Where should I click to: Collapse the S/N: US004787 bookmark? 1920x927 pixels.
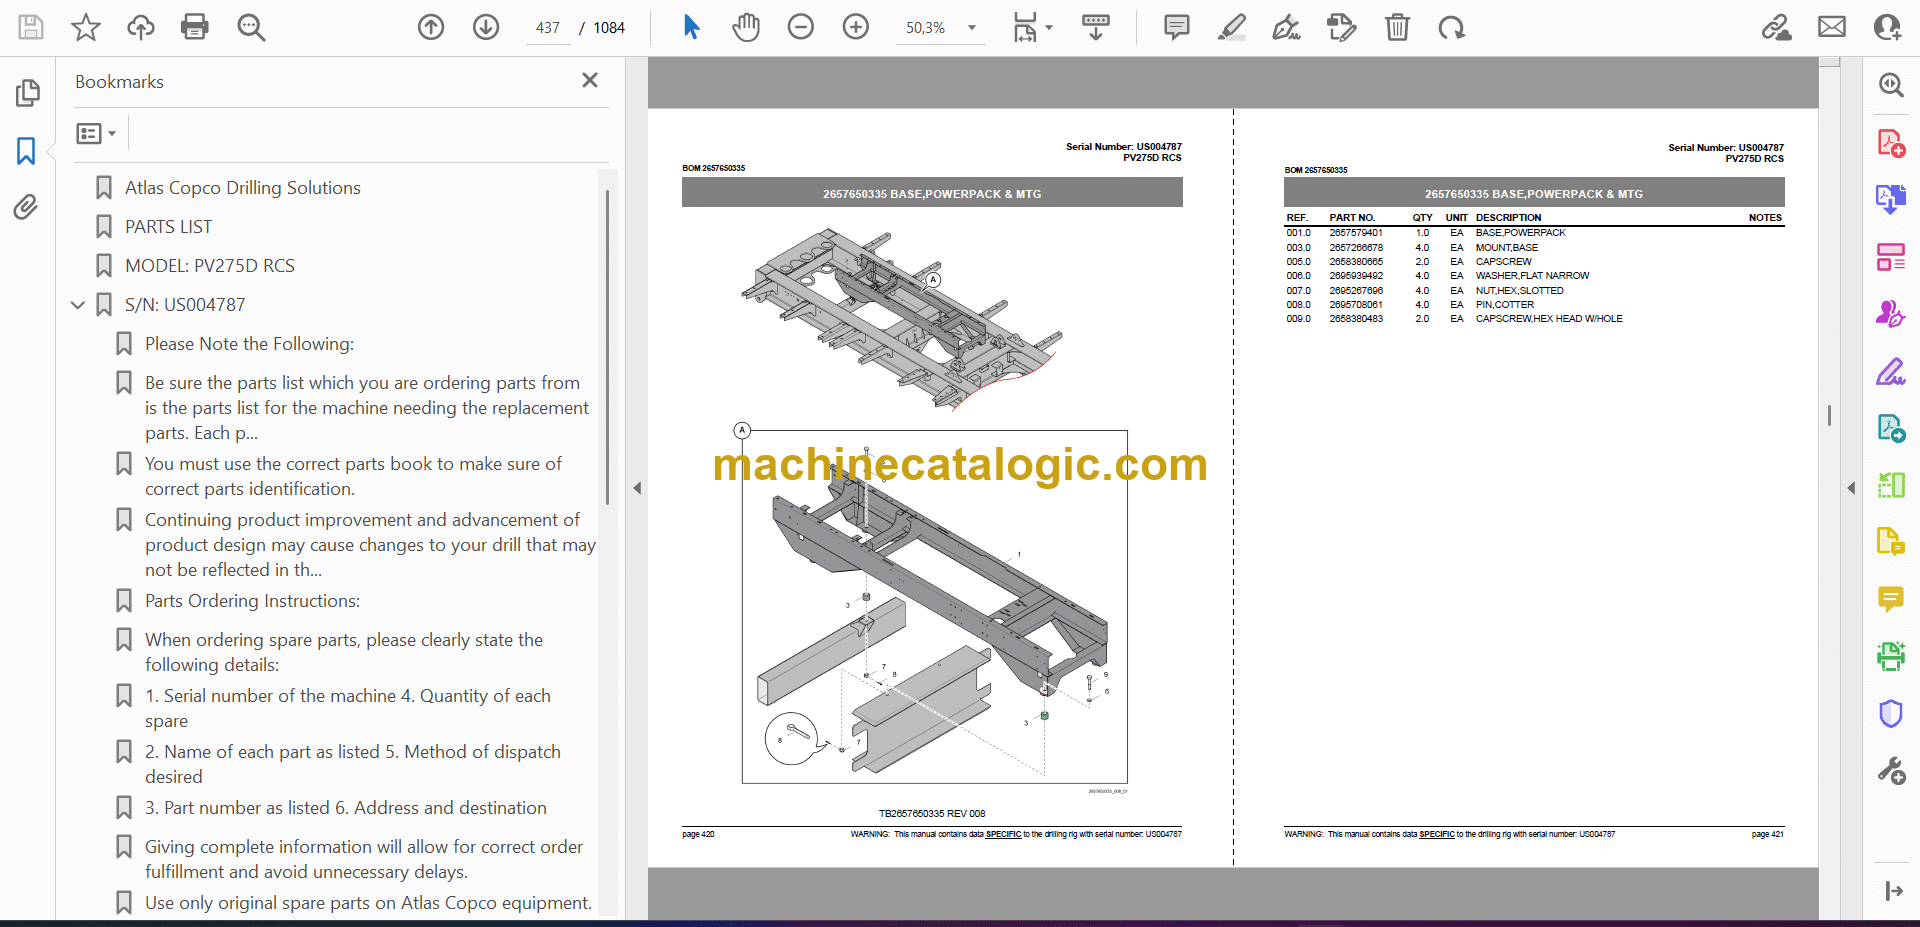pos(78,305)
